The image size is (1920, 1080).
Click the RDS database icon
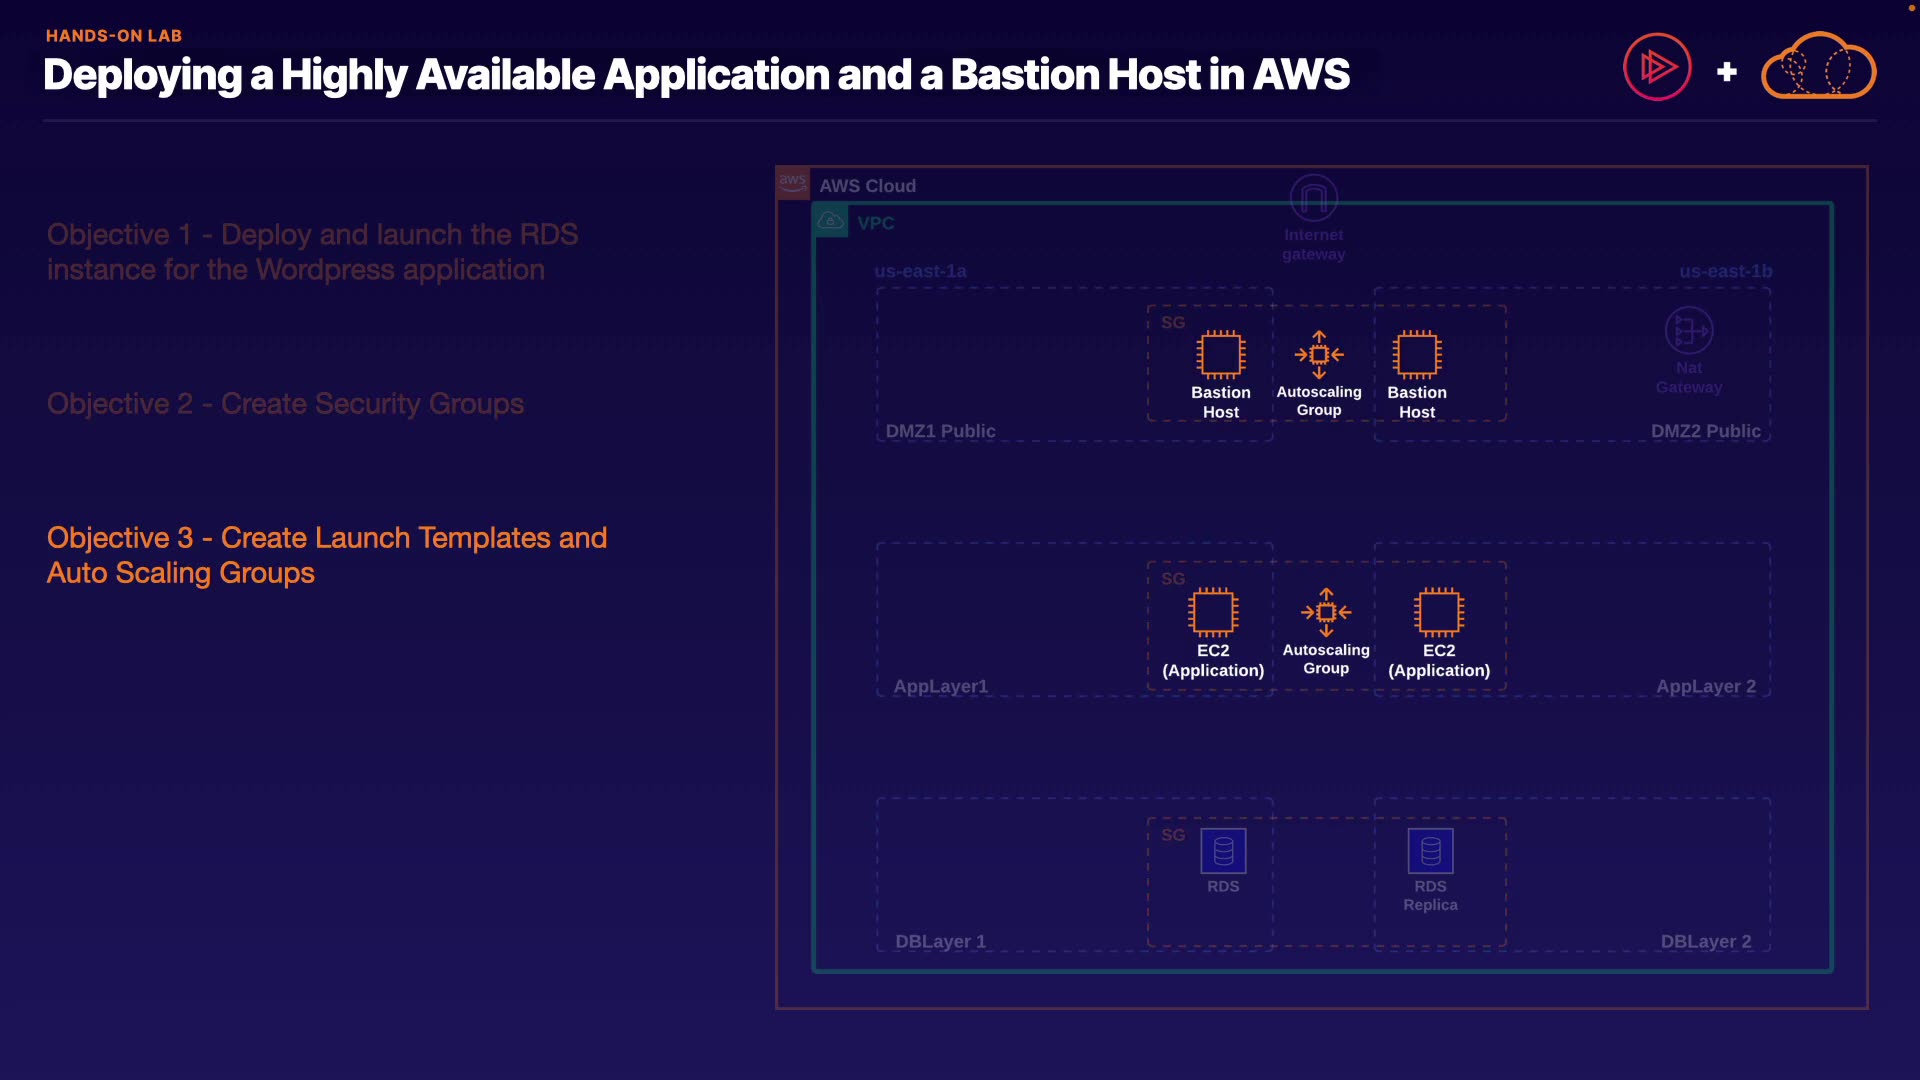click(x=1223, y=851)
